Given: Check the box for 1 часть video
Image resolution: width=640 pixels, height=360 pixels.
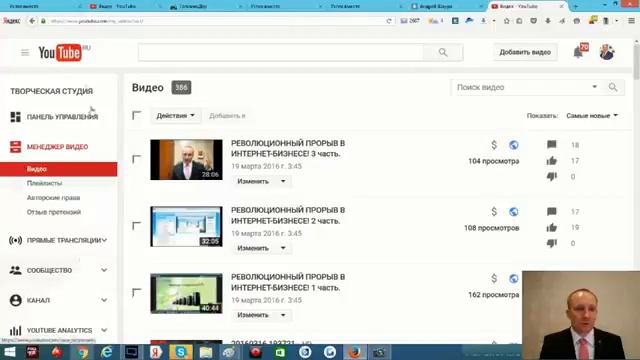Looking at the screenshot, I should [137, 293].
